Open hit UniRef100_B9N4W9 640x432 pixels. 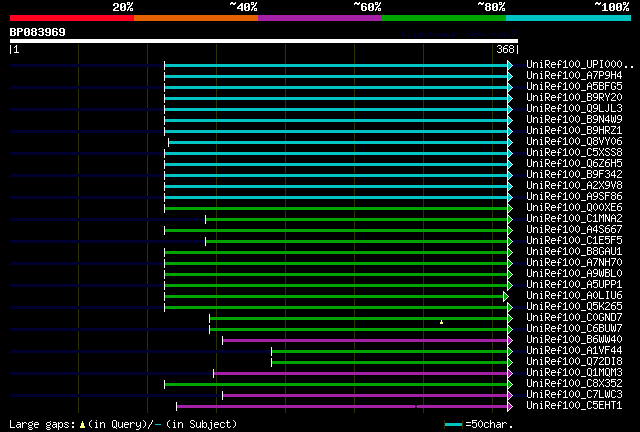(x=574, y=120)
